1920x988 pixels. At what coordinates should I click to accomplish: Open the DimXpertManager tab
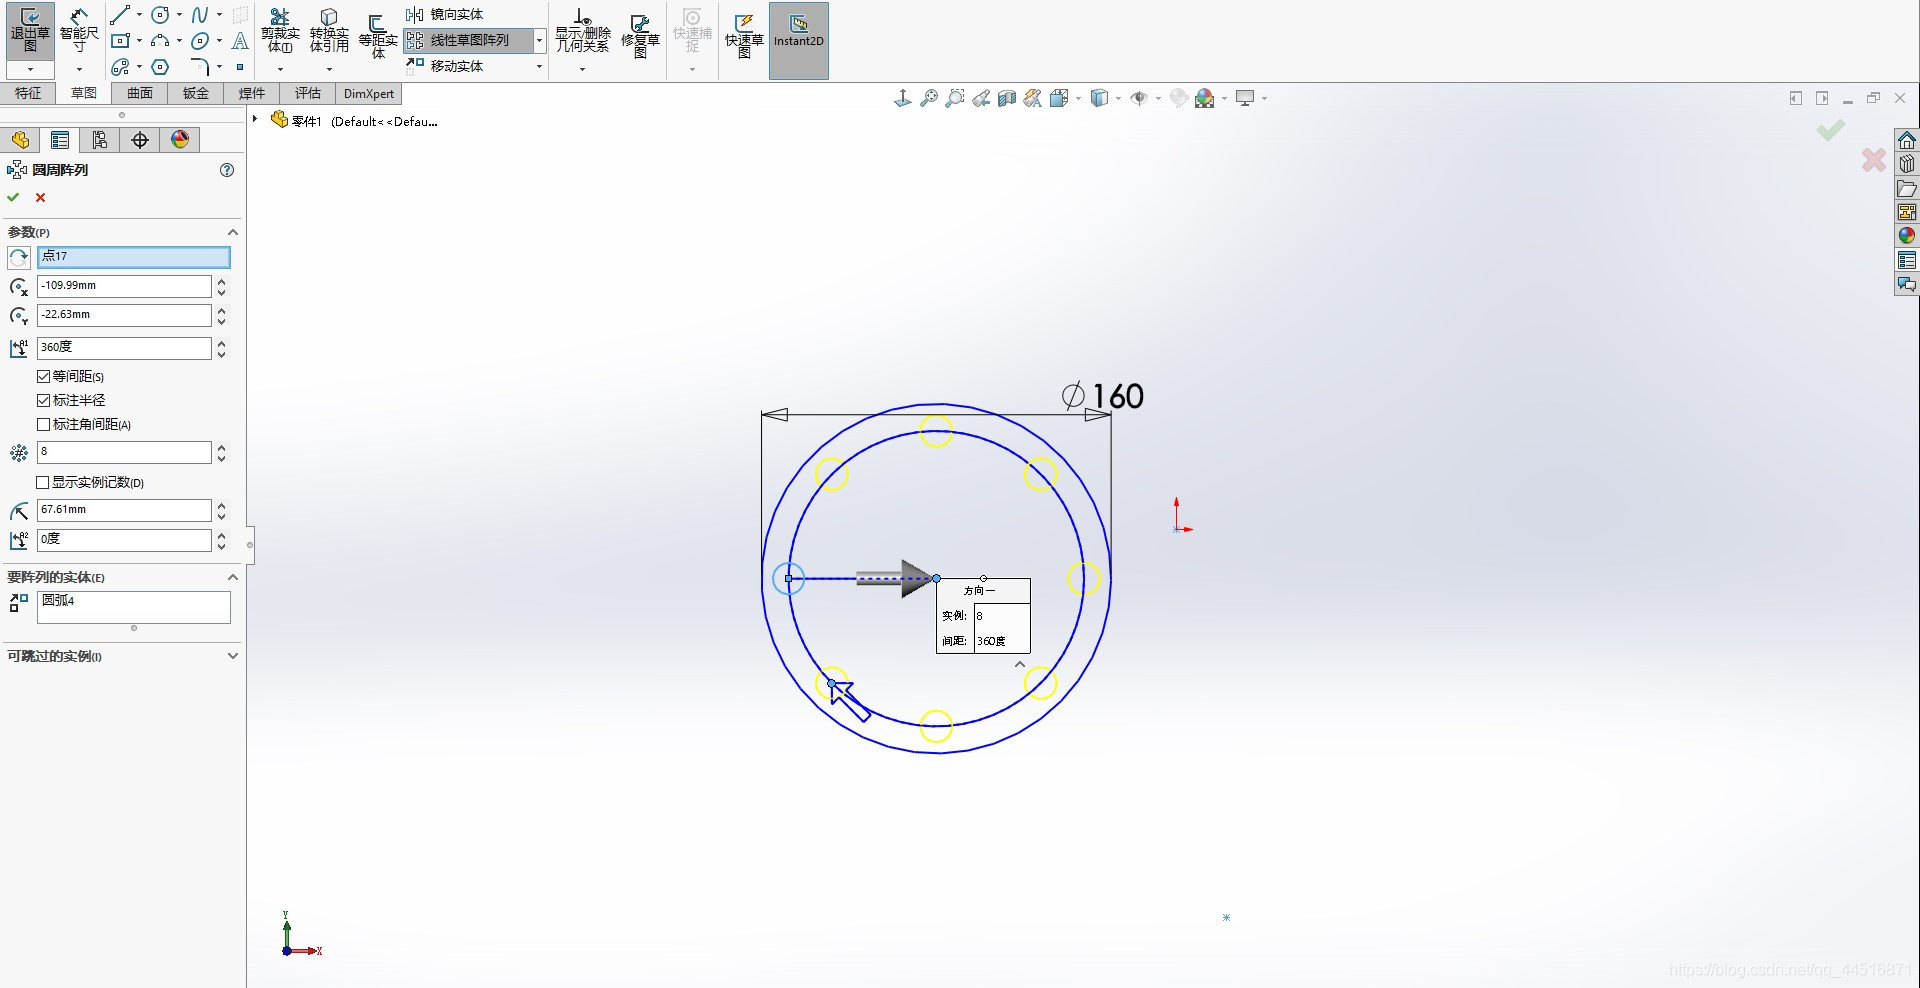point(140,140)
